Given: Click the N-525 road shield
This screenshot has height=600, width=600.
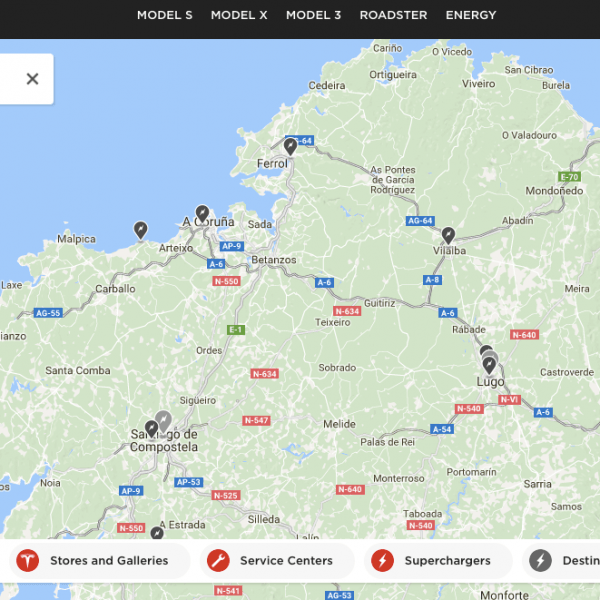Looking at the screenshot, I should (x=226, y=496).
